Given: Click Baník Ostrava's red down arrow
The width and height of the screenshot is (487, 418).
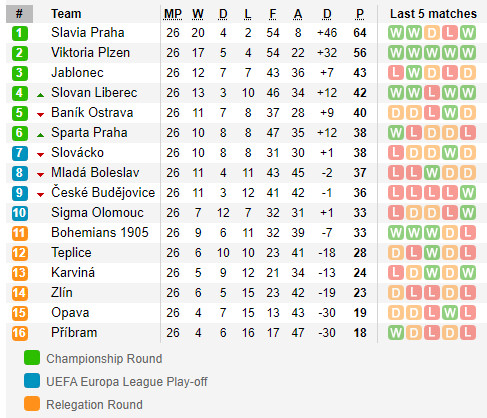Looking at the screenshot, I should [40, 115].
